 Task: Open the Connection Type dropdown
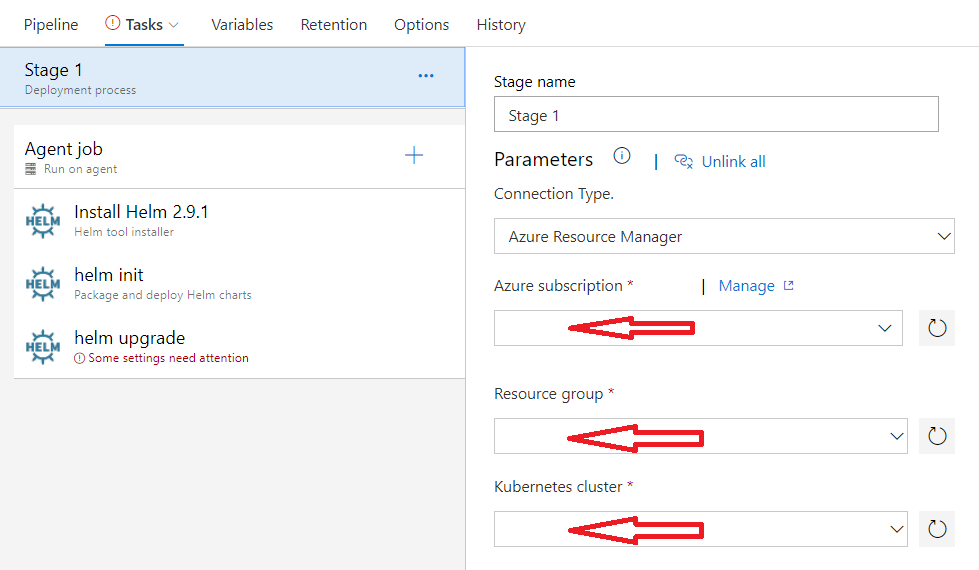pyautogui.click(x=724, y=236)
